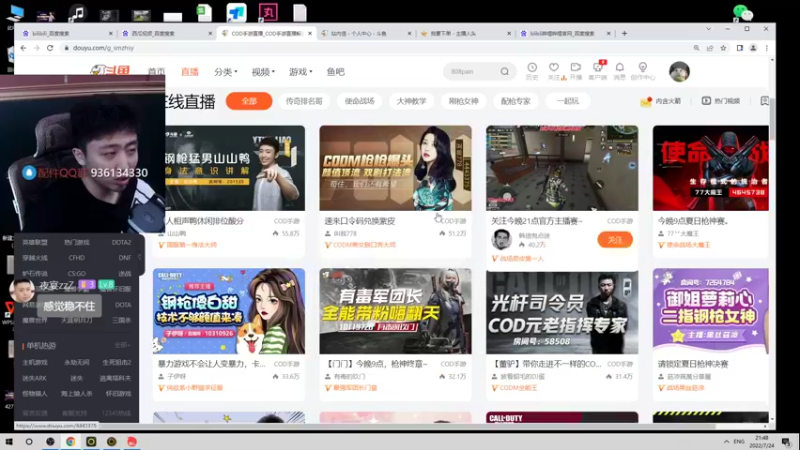Open the 客户端 download icon with badge
Viewport: 800px width, 450px height.
(x=597, y=71)
